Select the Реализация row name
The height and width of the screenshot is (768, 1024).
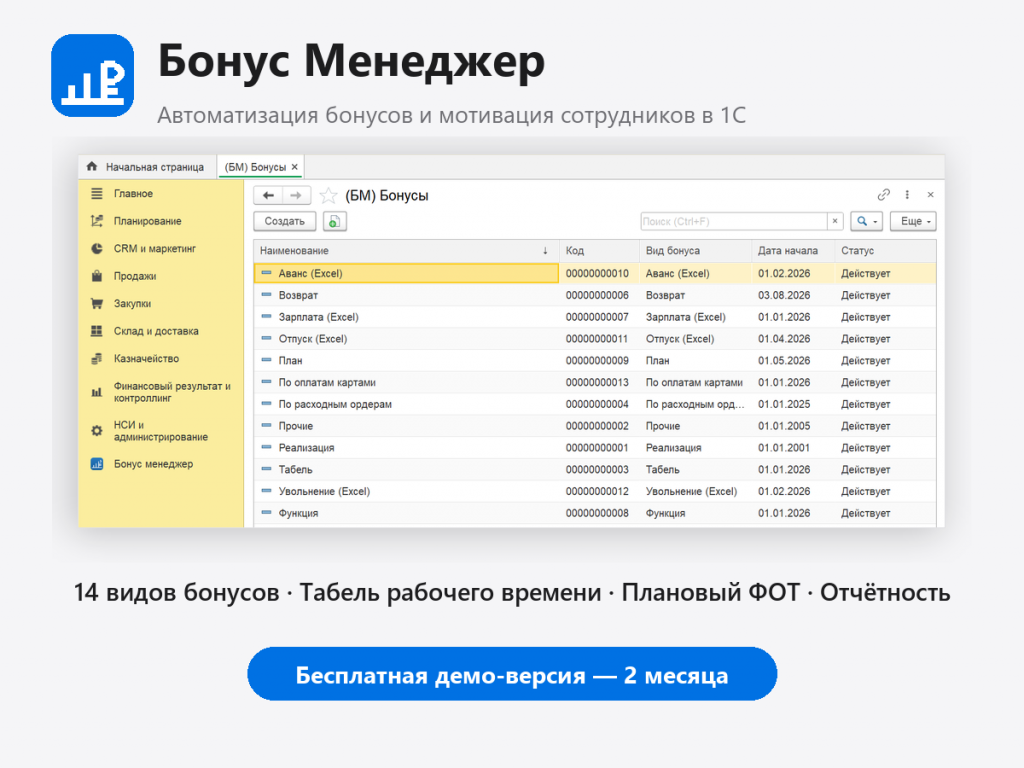tap(306, 447)
